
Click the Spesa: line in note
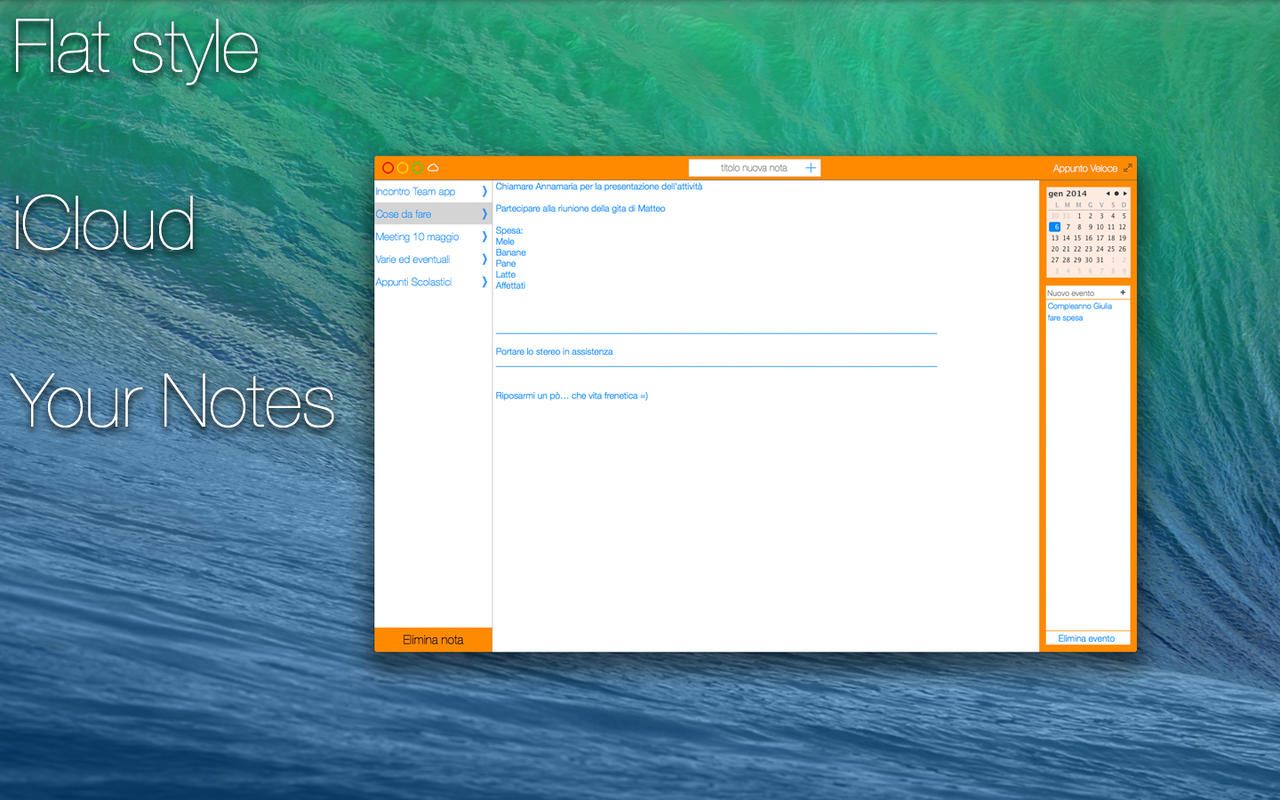point(510,231)
